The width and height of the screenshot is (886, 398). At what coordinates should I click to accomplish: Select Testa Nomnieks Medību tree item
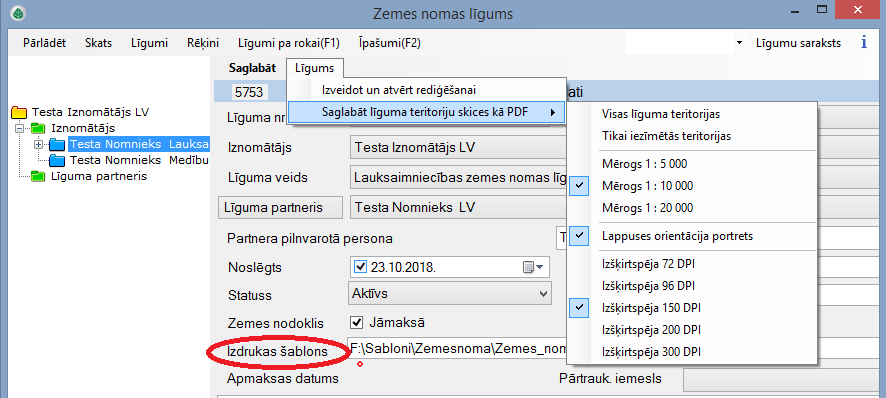139,161
